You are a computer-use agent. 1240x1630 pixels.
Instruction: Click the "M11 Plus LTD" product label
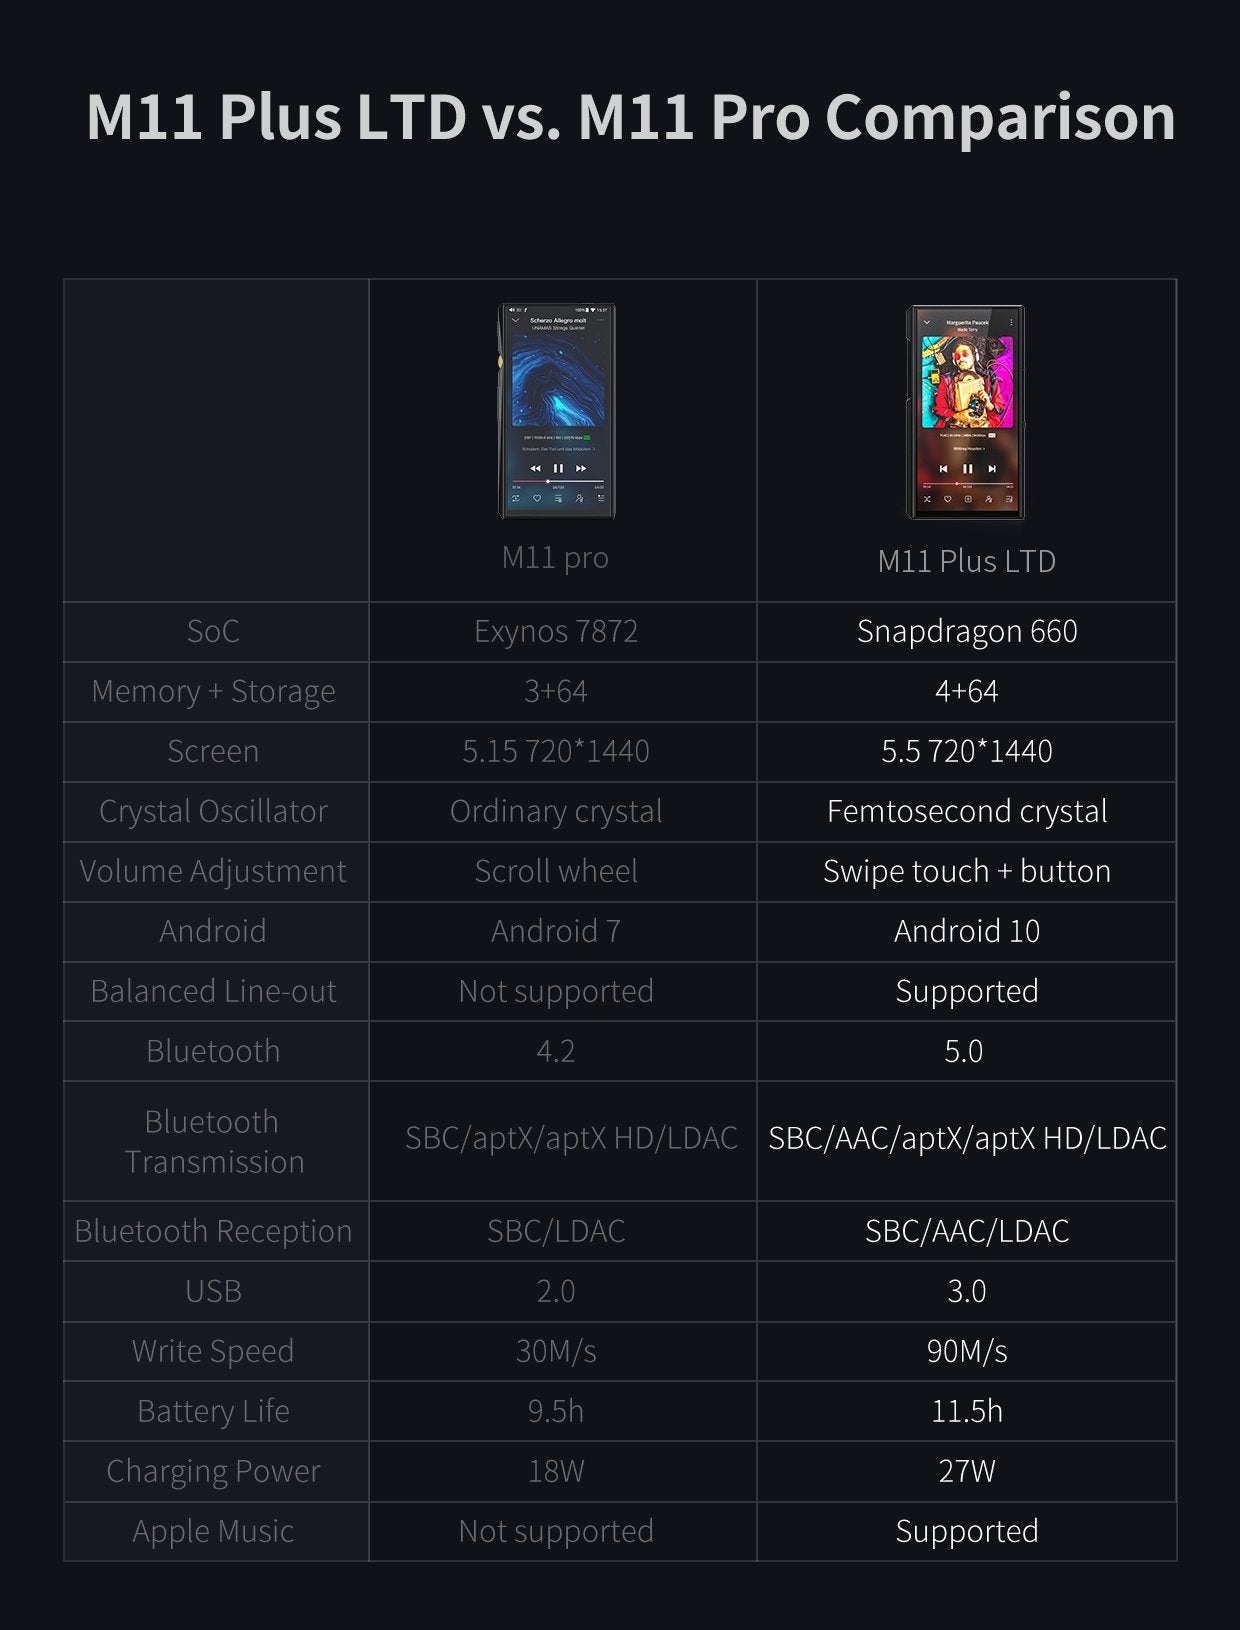[x=966, y=561]
